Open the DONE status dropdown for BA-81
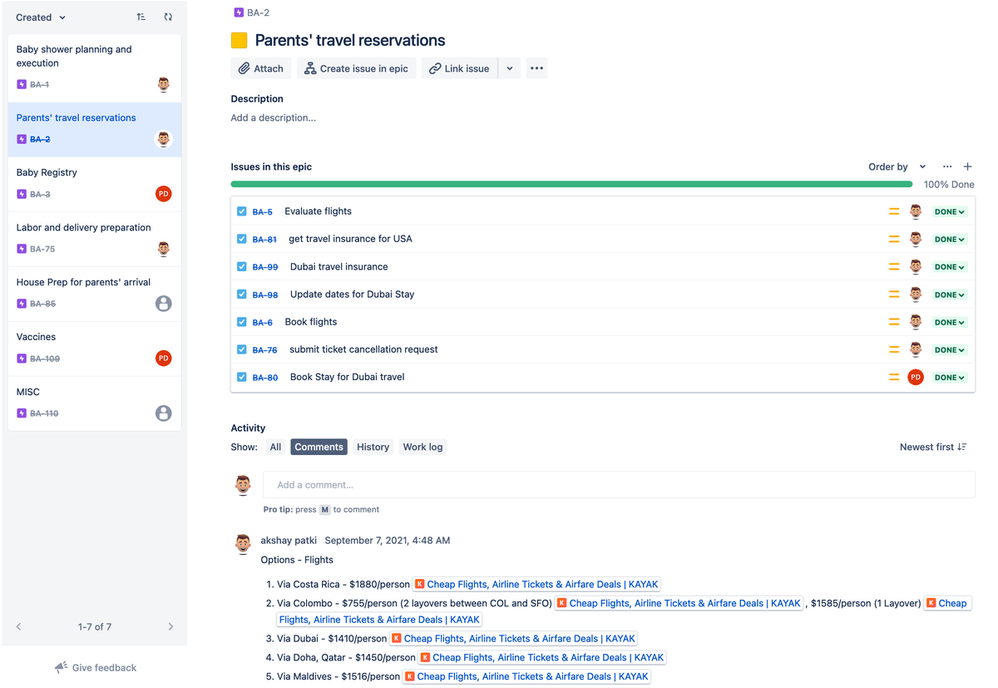This screenshot has height=688, width=998. point(949,239)
